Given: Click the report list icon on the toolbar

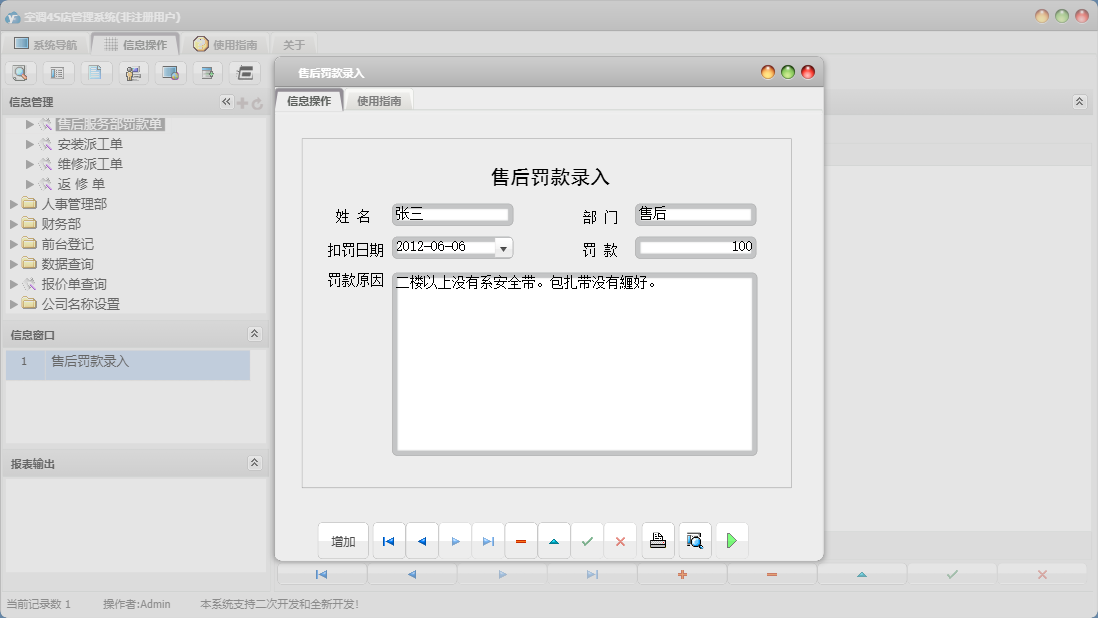Looking at the screenshot, I should pyautogui.click(x=58, y=72).
